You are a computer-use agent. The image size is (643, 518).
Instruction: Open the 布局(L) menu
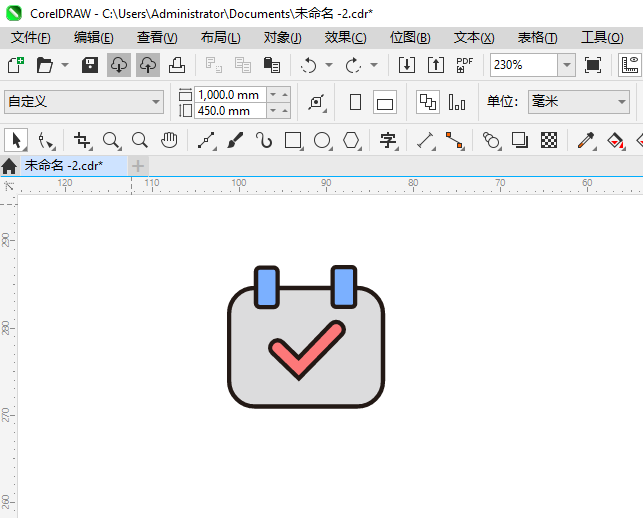pyautogui.click(x=221, y=38)
